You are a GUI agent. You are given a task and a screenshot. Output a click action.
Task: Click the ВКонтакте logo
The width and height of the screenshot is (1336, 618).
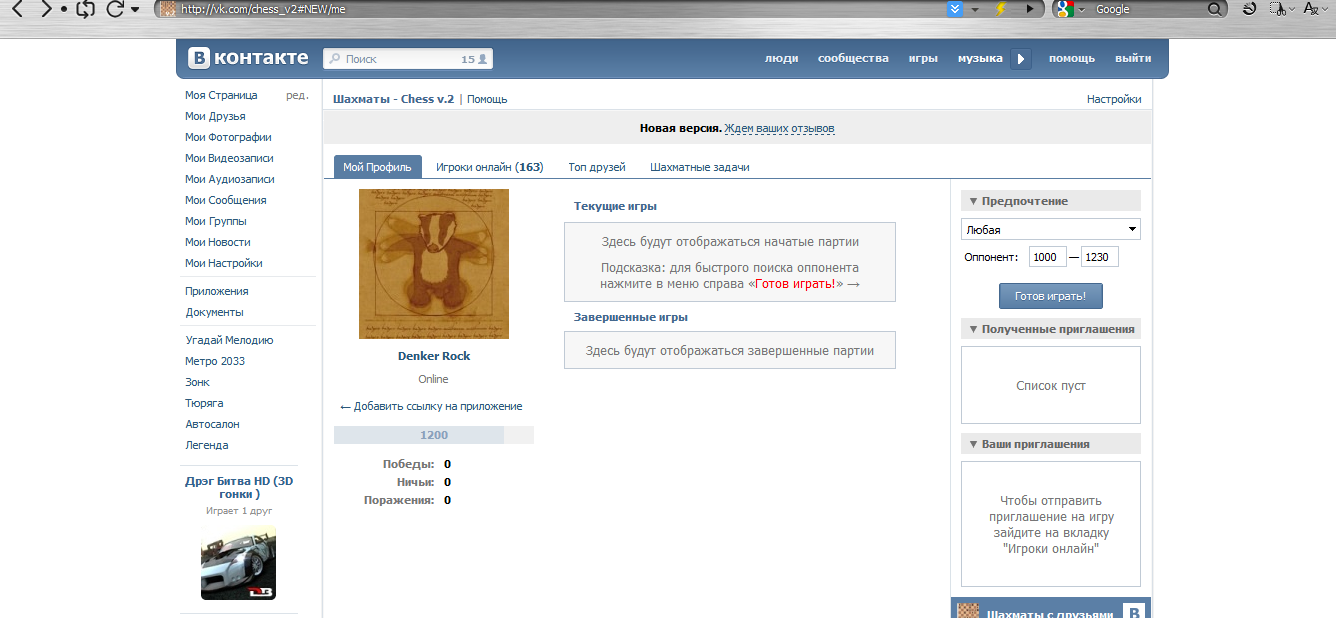(x=249, y=58)
